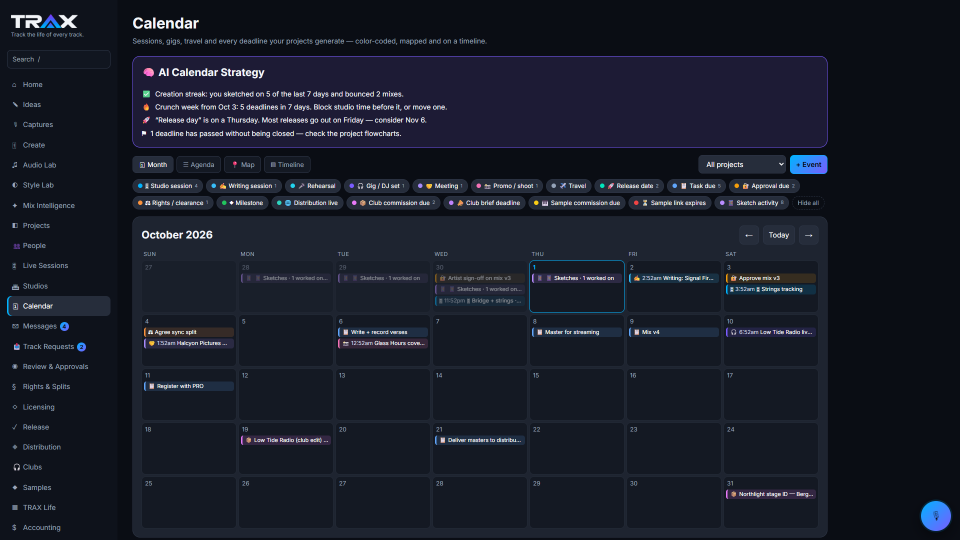Toggle the Milestone filter chip
960x540 pixels.
coord(242,203)
